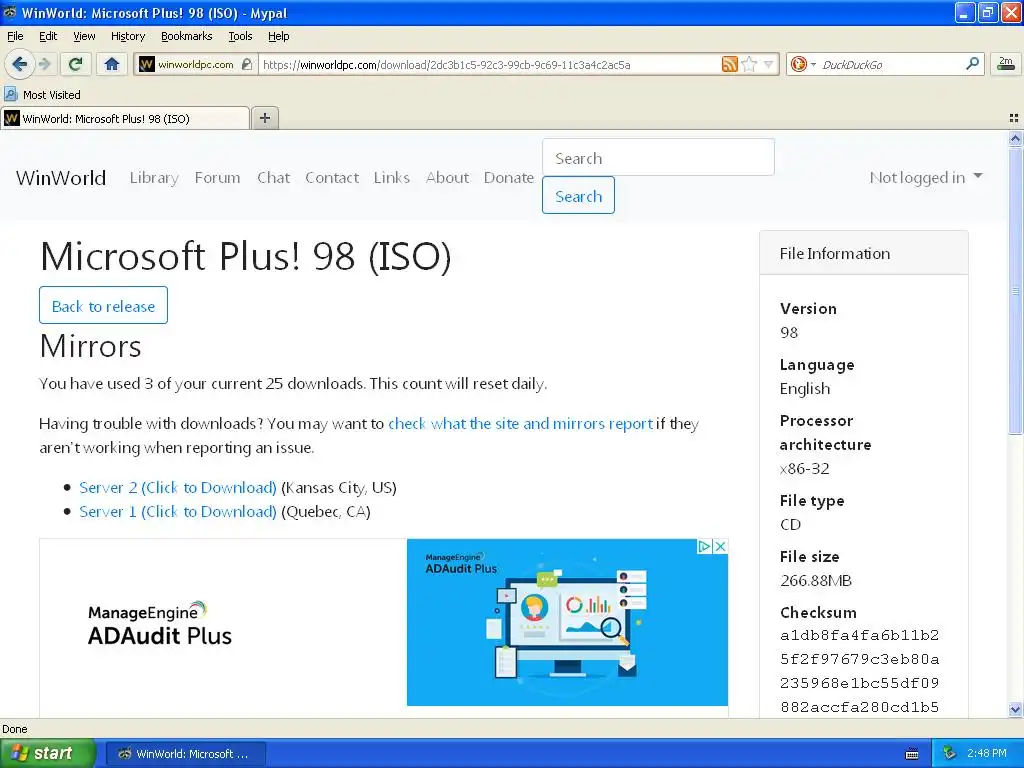1024x768 pixels.
Task: Expand the Not logged in dropdown
Action: click(x=925, y=178)
